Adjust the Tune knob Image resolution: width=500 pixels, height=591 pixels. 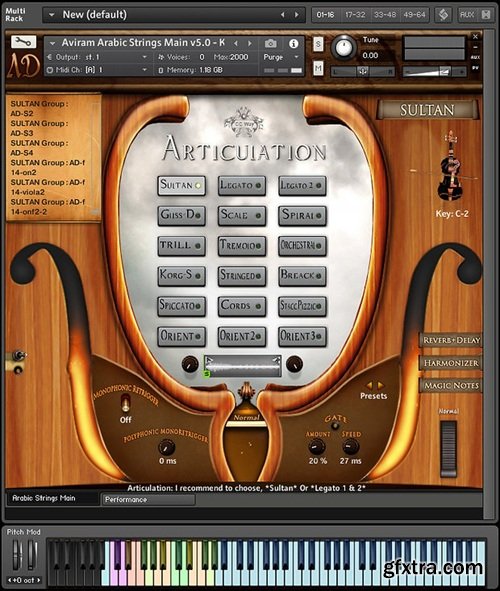(343, 47)
